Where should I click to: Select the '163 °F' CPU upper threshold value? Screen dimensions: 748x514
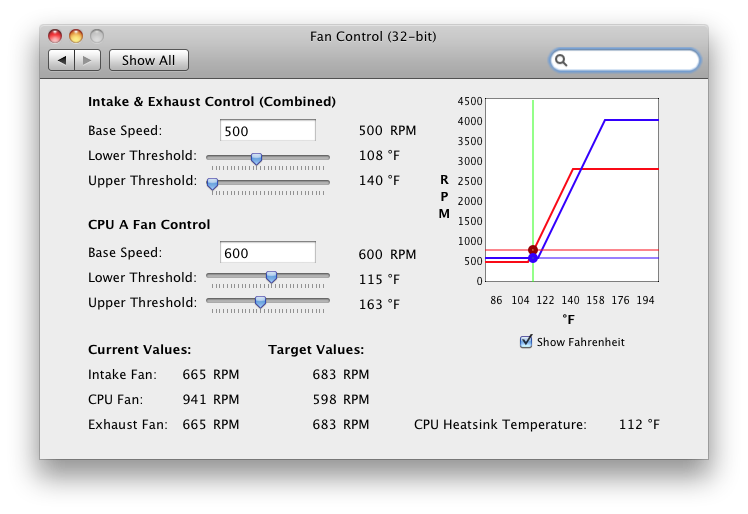[x=379, y=304]
